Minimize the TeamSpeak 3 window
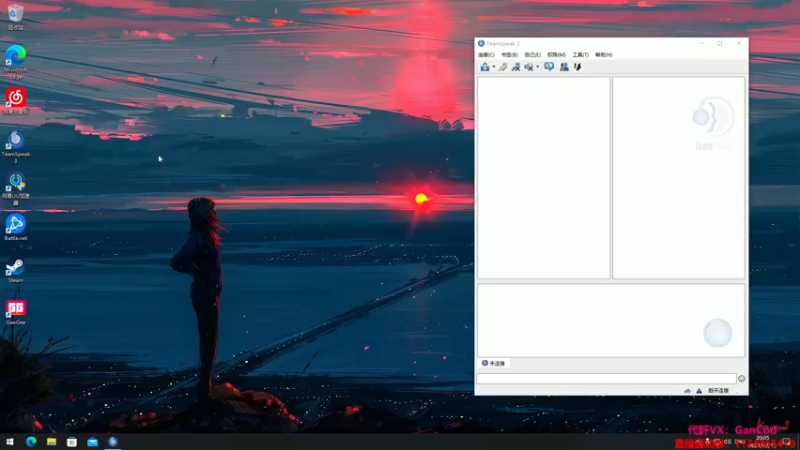The width and height of the screenshot is (800, 450). click(x=702, y=43)
